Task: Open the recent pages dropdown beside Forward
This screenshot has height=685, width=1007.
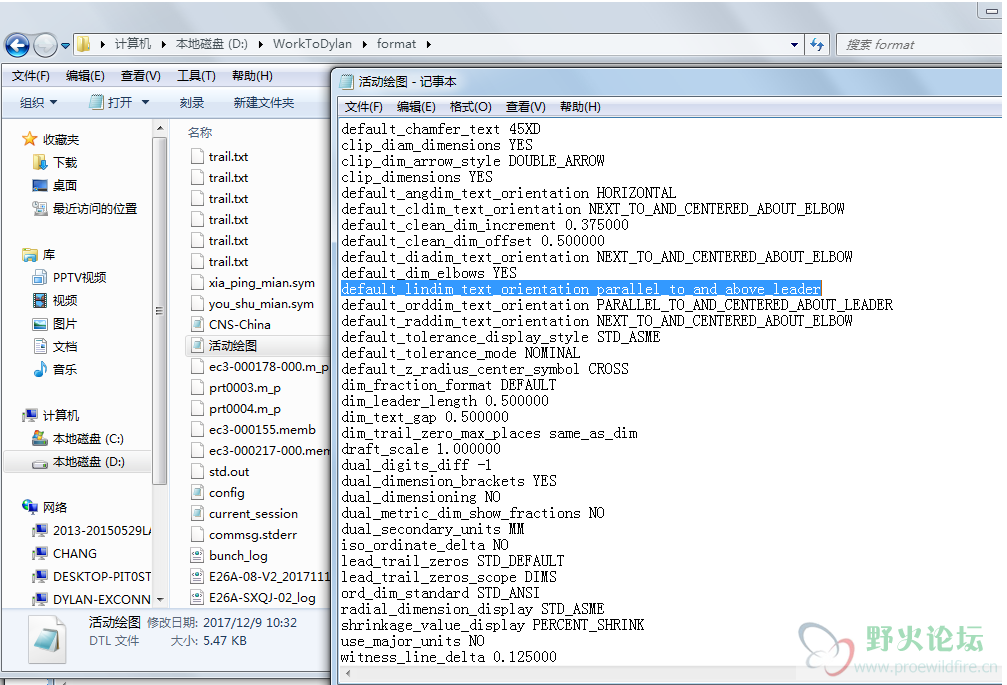Action: pos(65,46)
